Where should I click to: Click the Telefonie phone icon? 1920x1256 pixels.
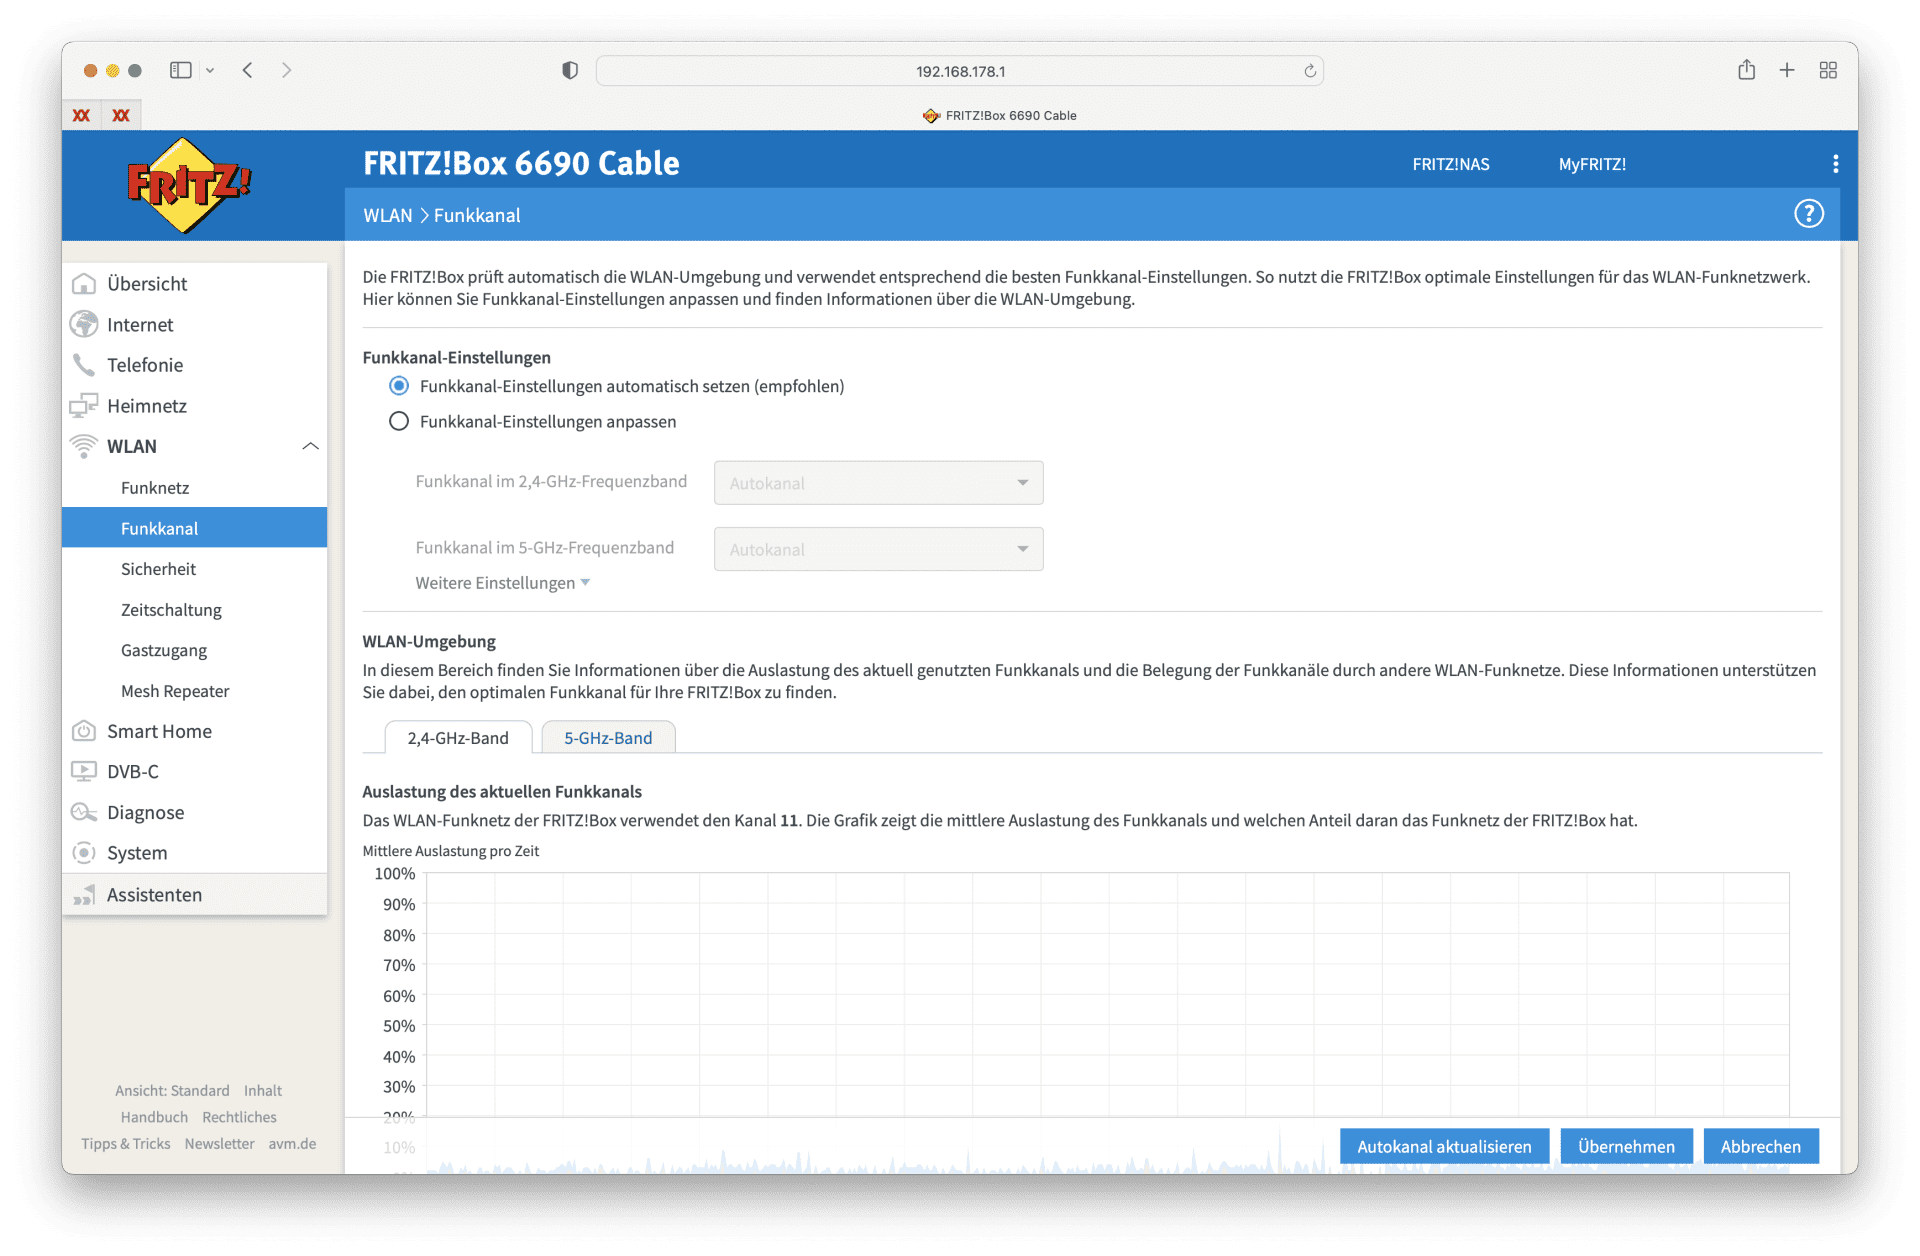pyautogui.click(x=84, y=365)
